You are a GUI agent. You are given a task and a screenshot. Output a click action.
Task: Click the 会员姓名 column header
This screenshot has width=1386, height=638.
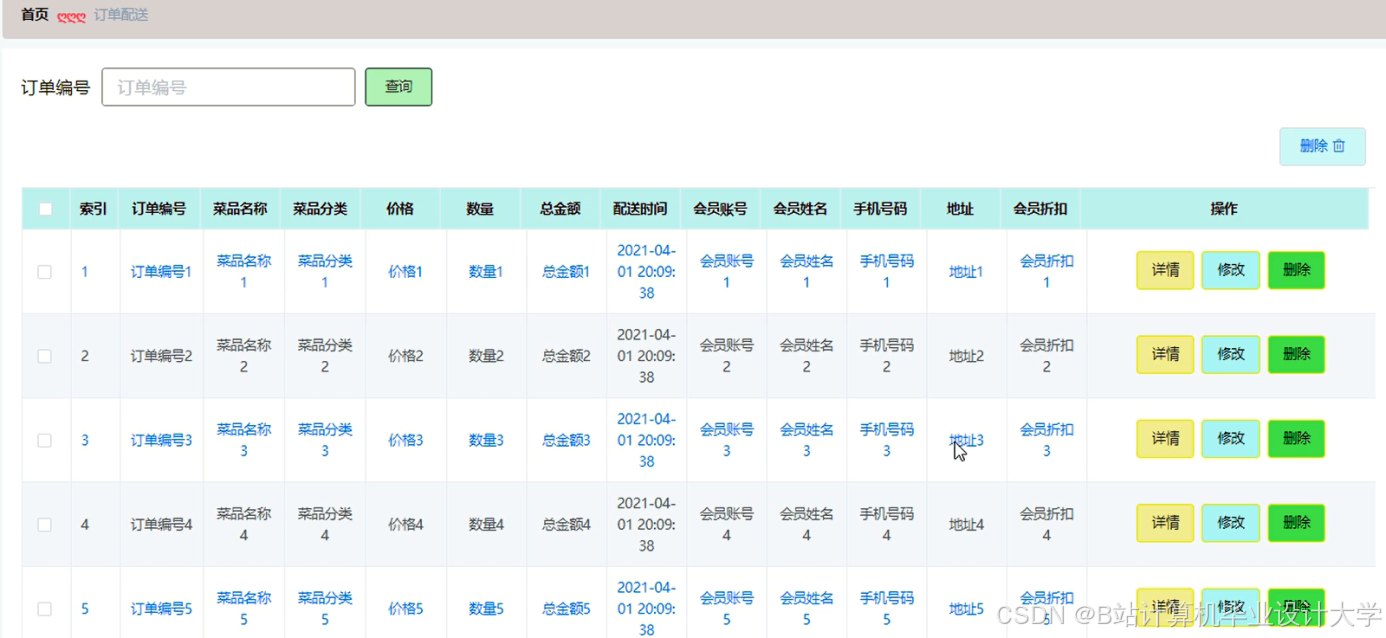tap(800, 209)
